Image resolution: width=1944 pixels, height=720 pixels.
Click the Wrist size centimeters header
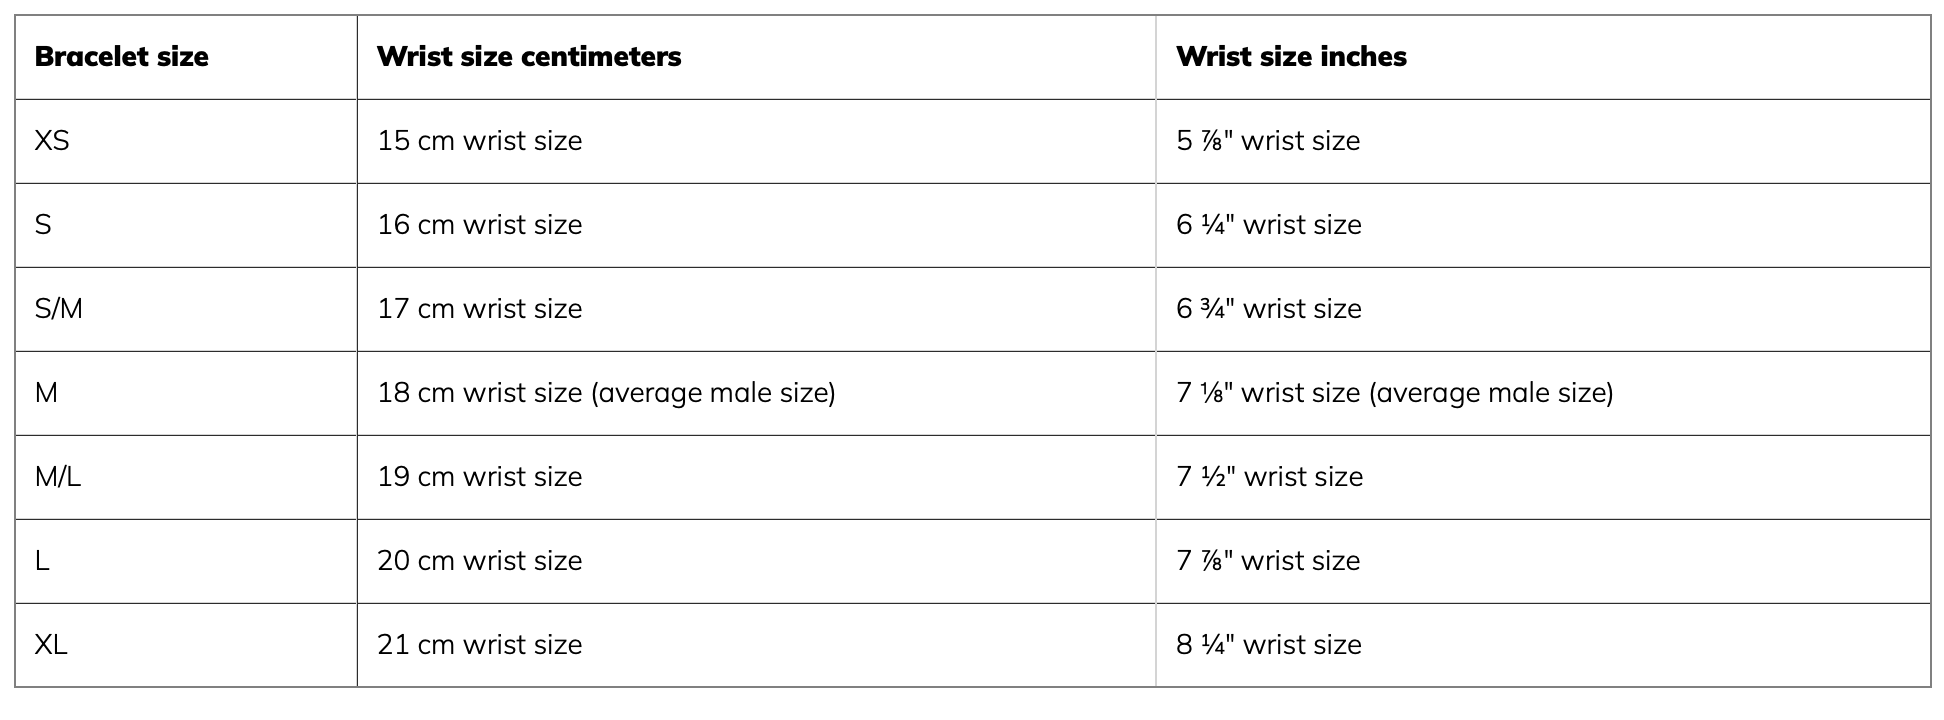(x=529, y=57)
